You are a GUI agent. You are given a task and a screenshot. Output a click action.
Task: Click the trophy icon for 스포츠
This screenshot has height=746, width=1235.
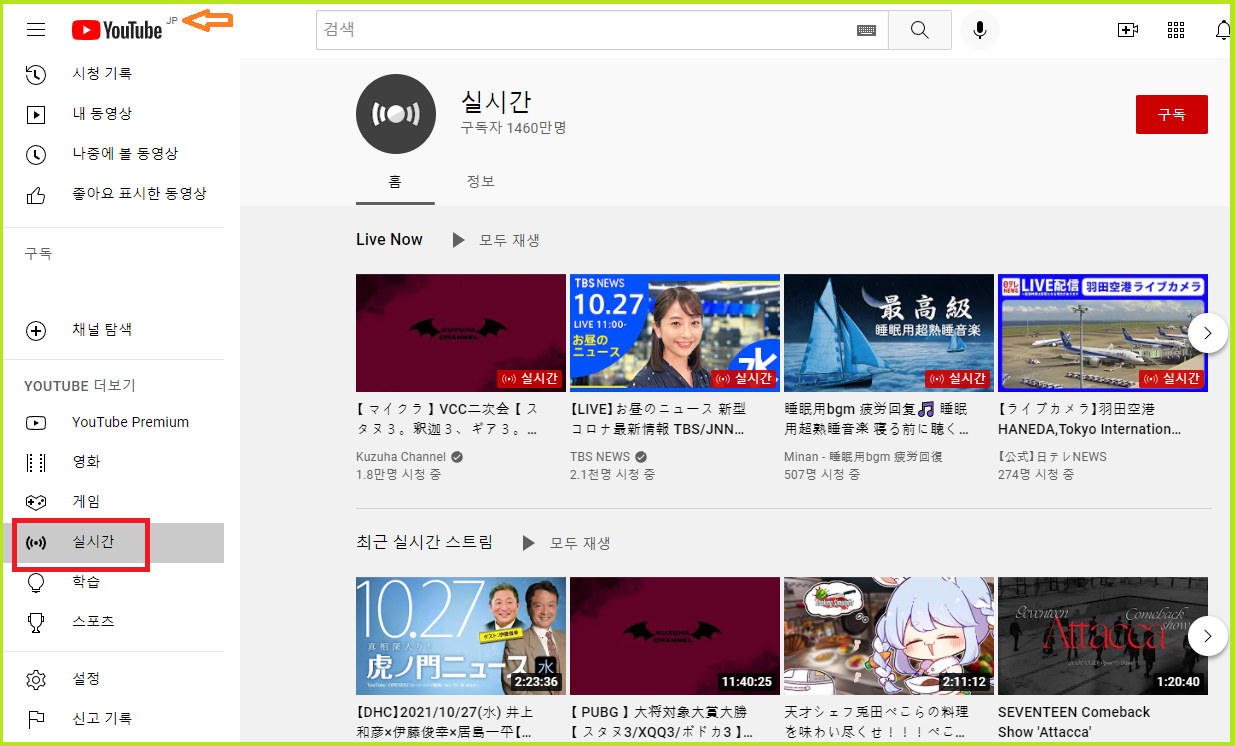point(36,622)
